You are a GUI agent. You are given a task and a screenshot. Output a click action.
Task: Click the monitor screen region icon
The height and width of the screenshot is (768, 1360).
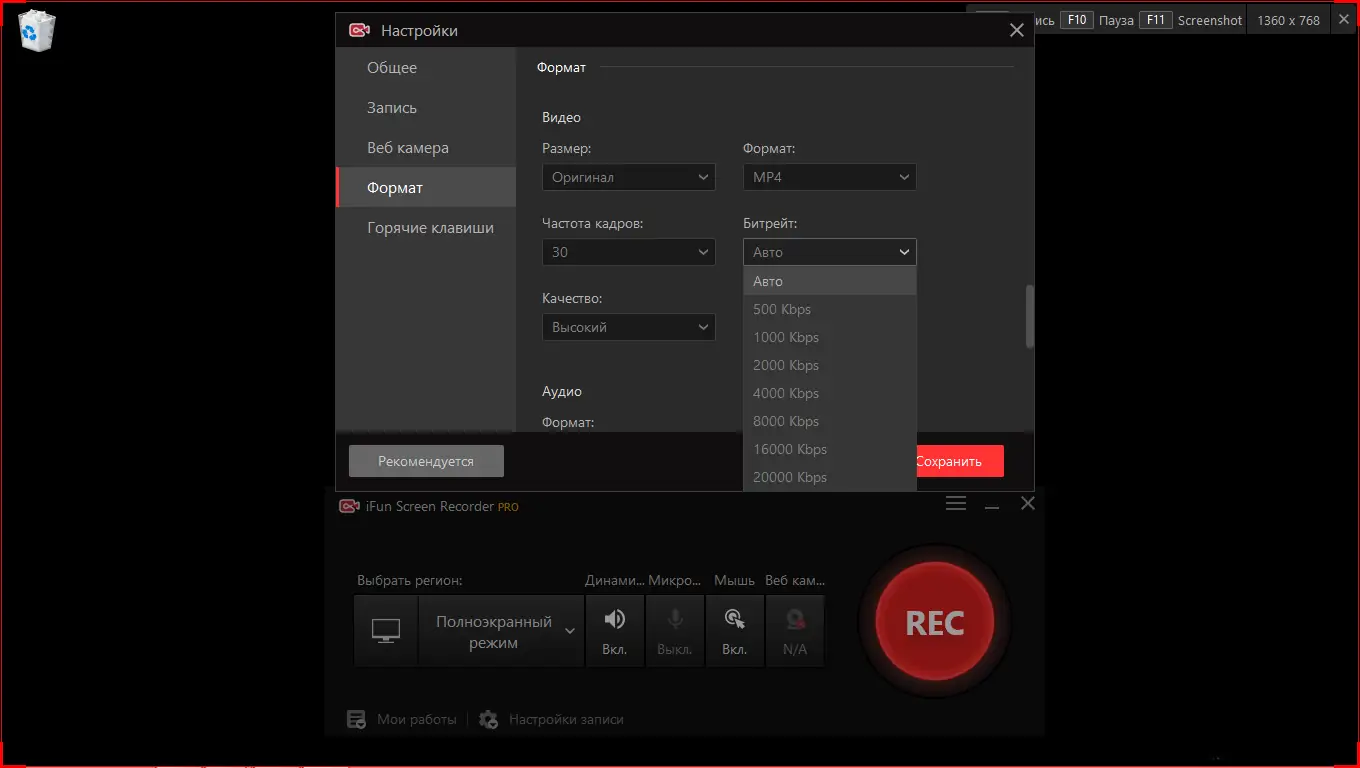pyautogui.click(x=386, y=630)
